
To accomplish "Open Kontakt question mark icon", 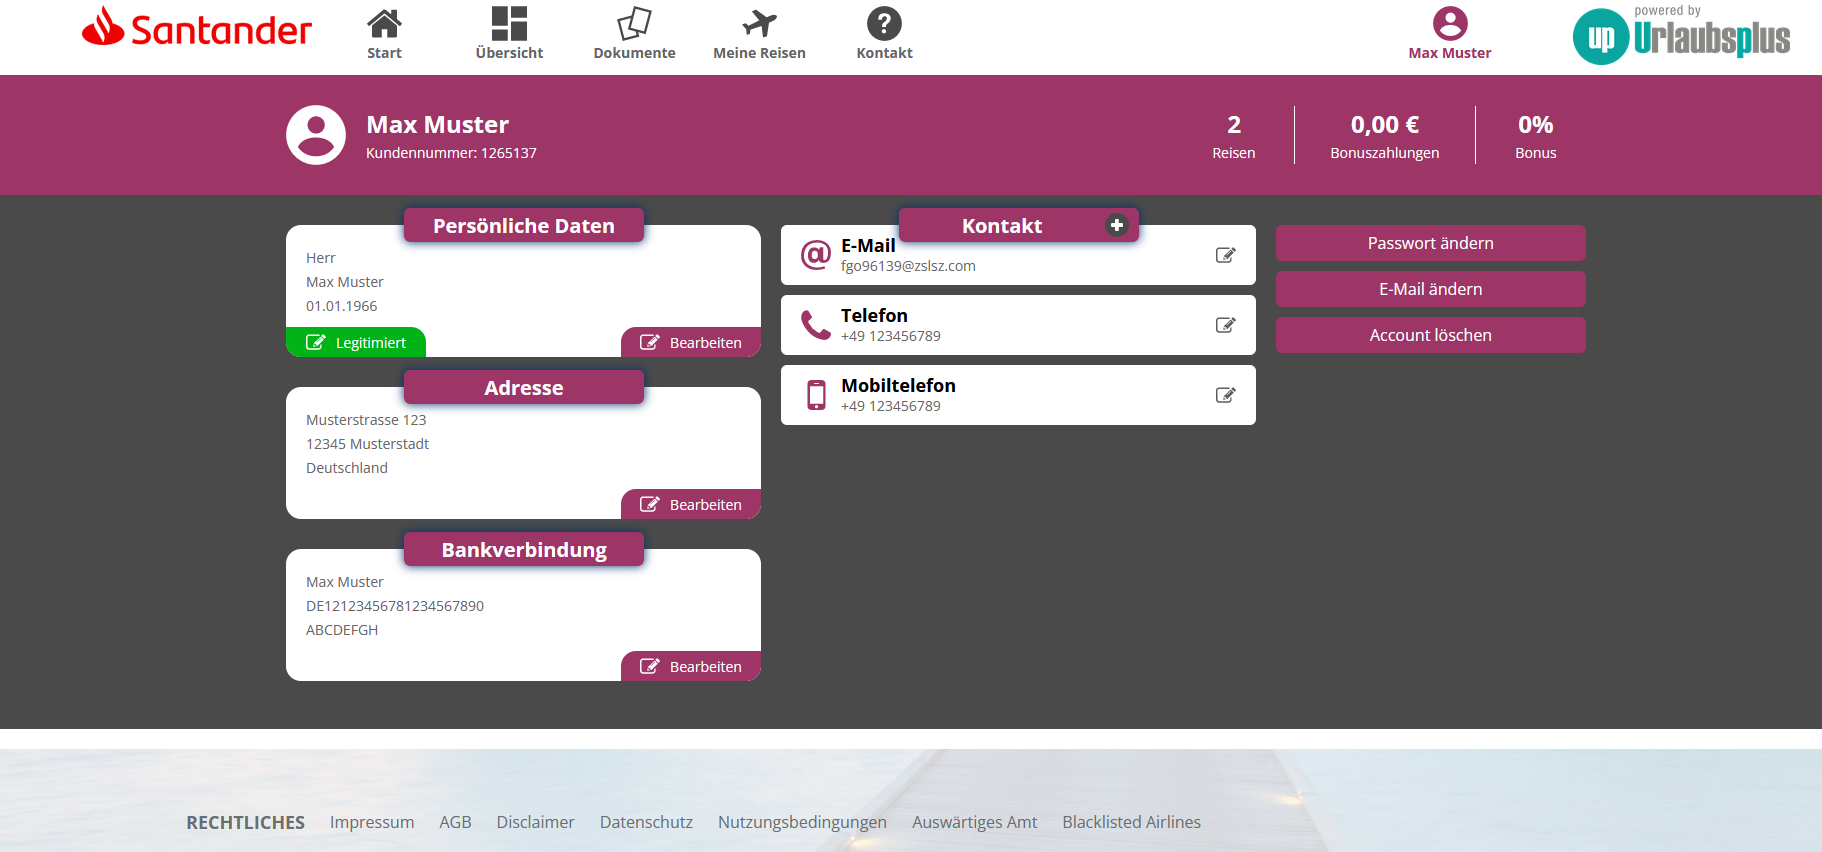I will tap(884, 23).
